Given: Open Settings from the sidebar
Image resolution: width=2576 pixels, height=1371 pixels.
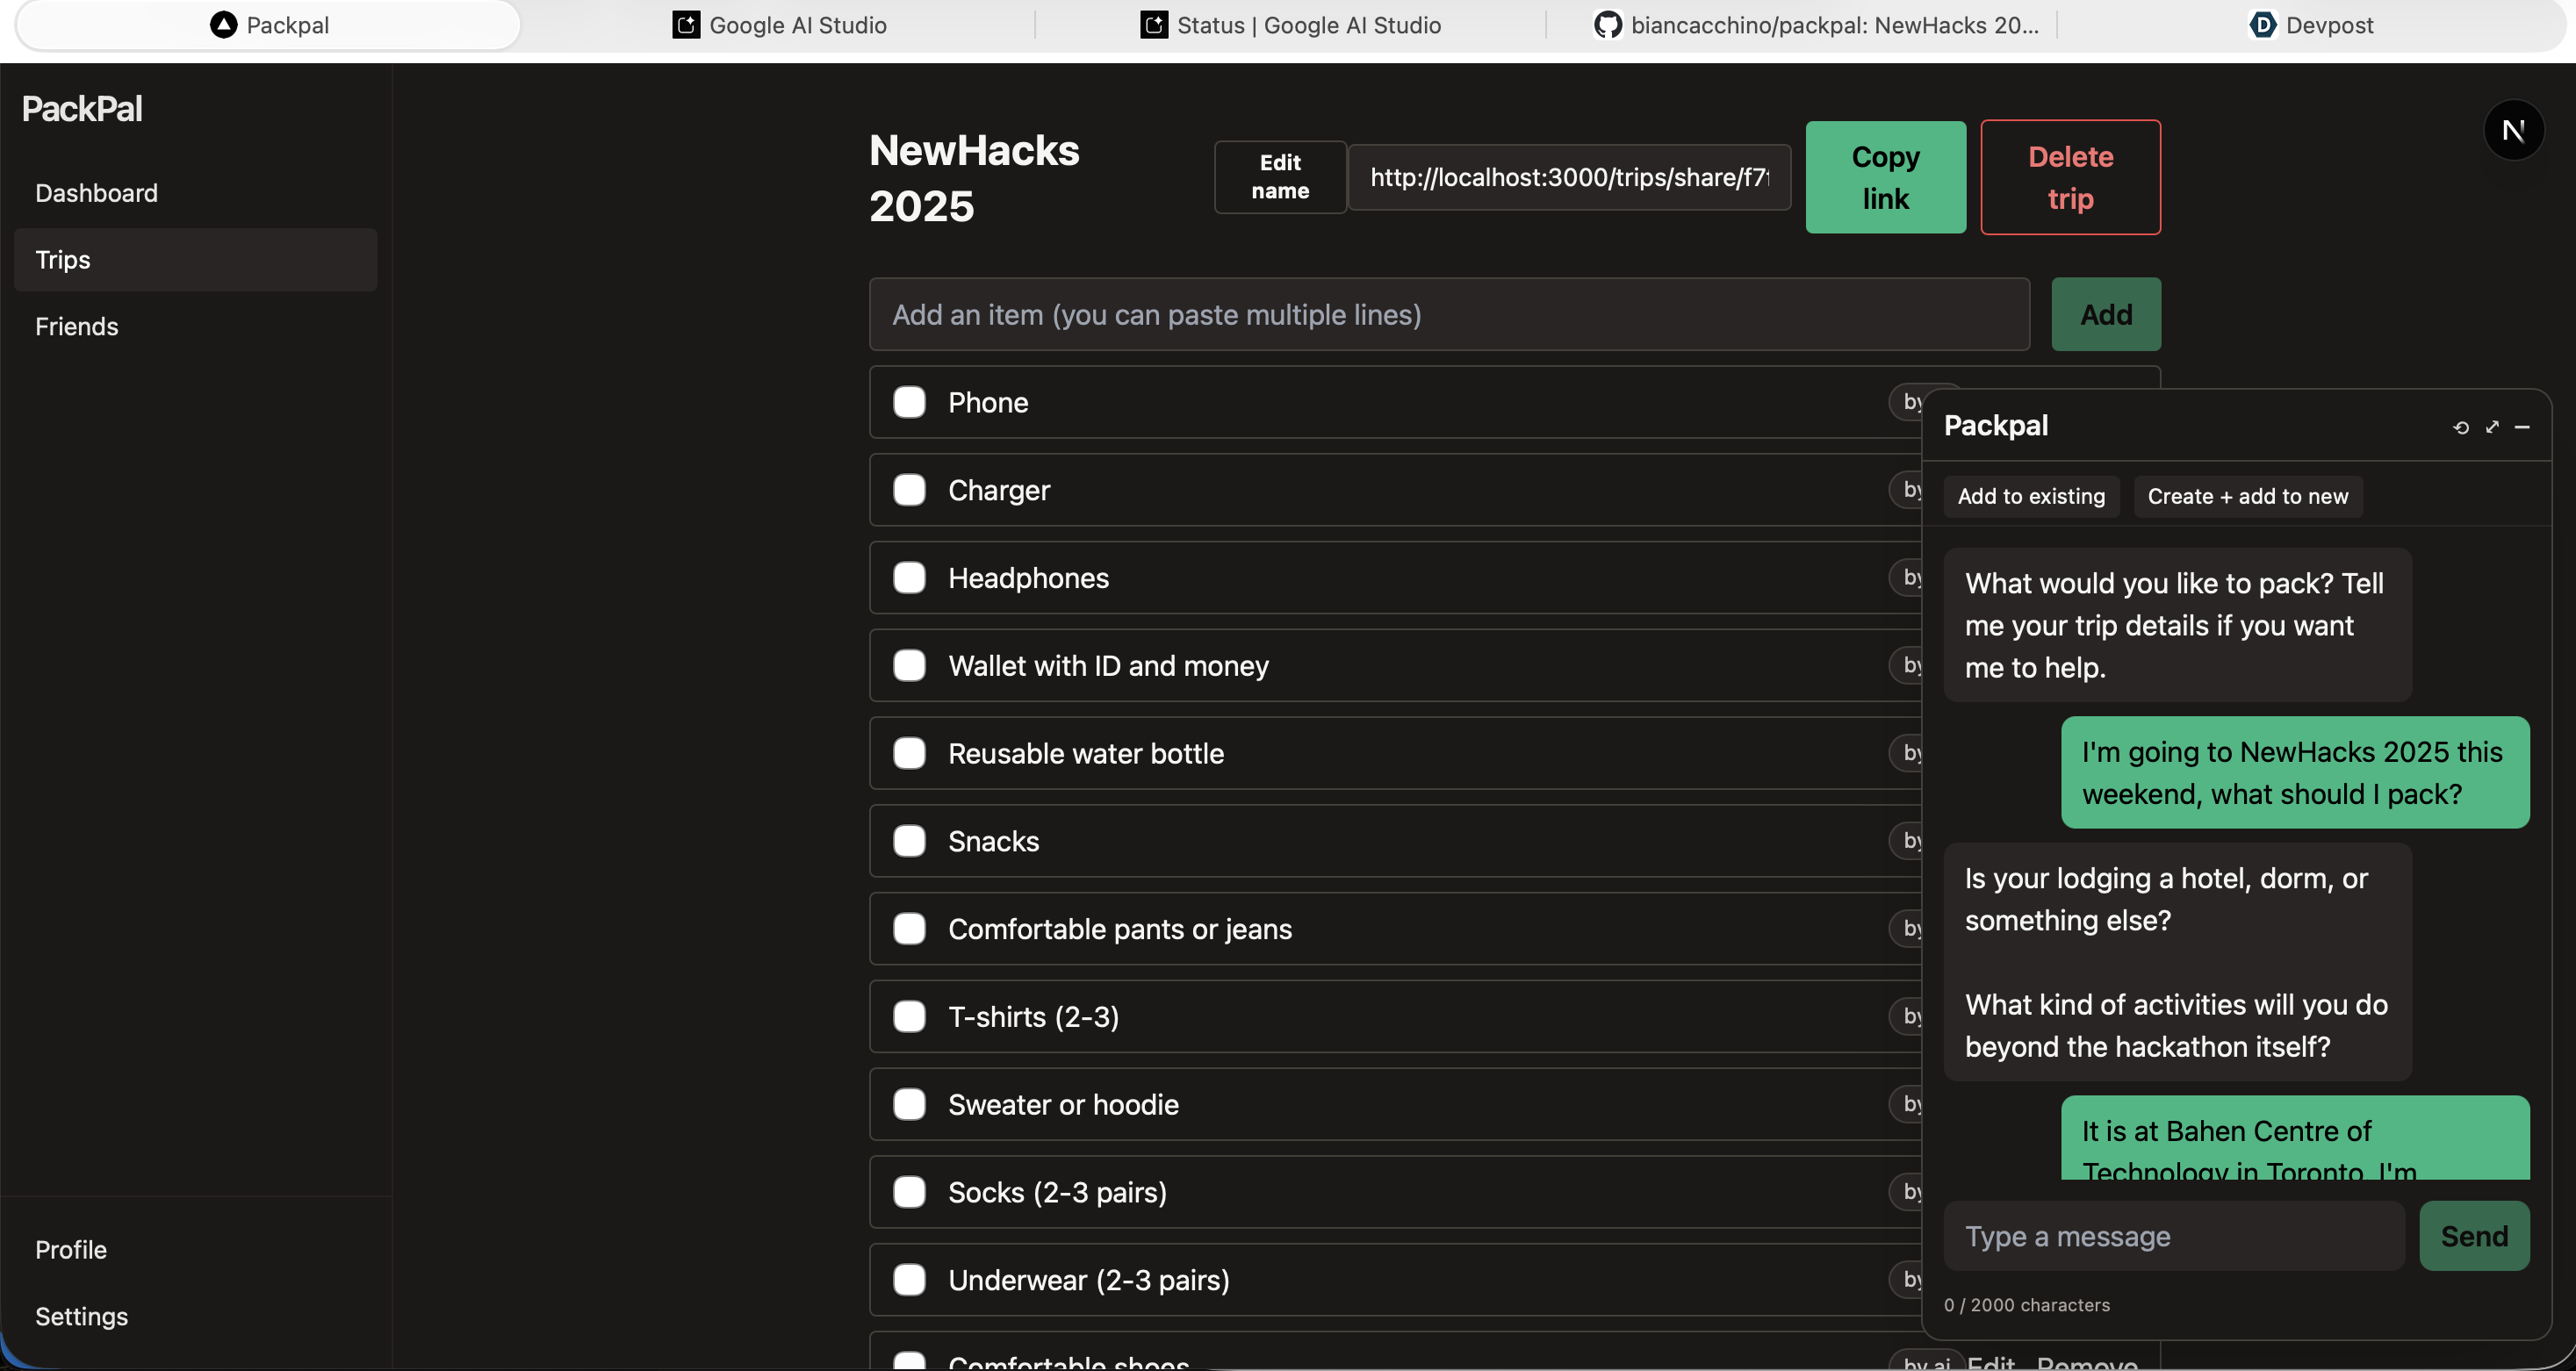Looking at the screenshot, I should click(x=81, y=1316).
